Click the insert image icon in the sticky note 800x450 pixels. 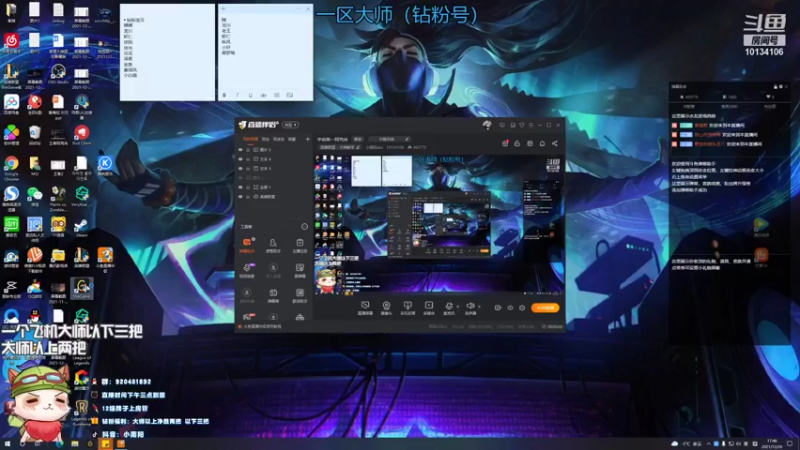[x=290, y=95]
